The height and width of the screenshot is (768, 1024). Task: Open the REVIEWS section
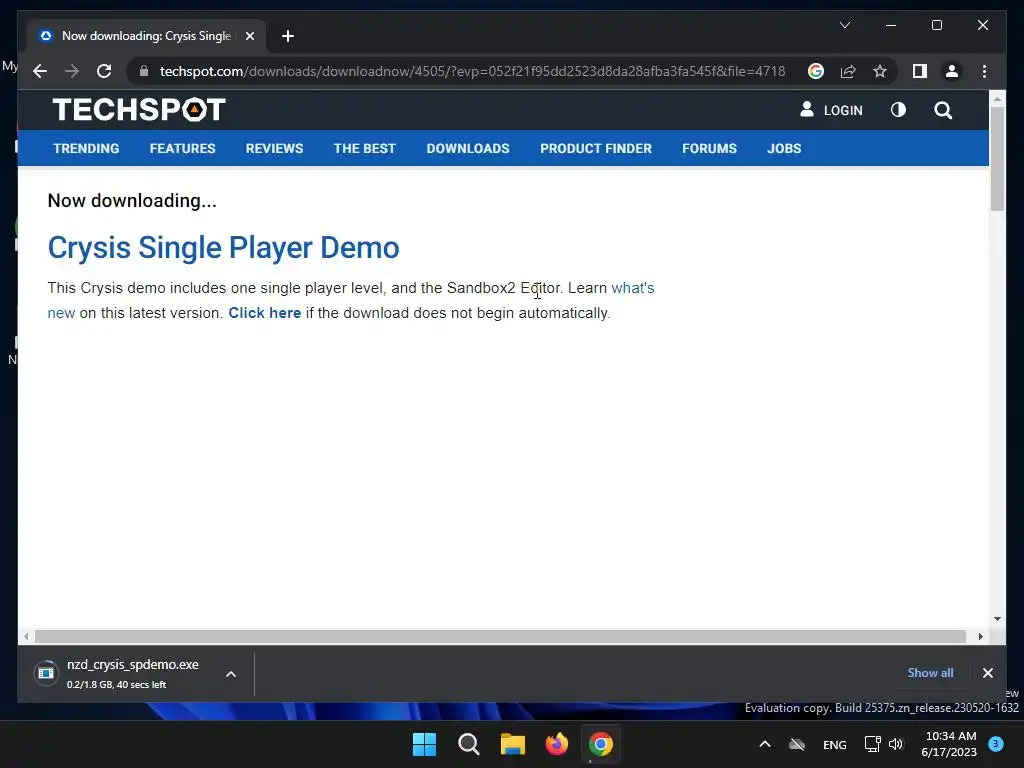[274, 148]
